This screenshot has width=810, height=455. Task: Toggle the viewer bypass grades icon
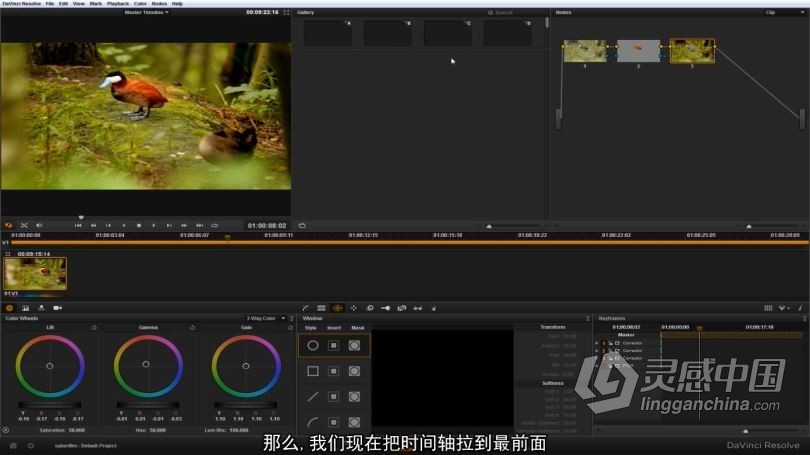8,226
